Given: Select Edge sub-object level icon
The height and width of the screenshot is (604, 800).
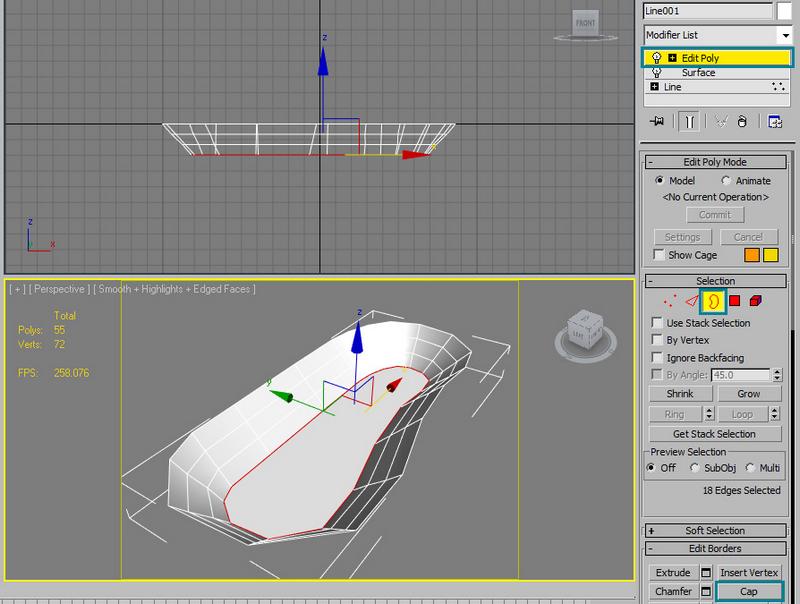Looking at the screenshot, I should pos(690,300).
